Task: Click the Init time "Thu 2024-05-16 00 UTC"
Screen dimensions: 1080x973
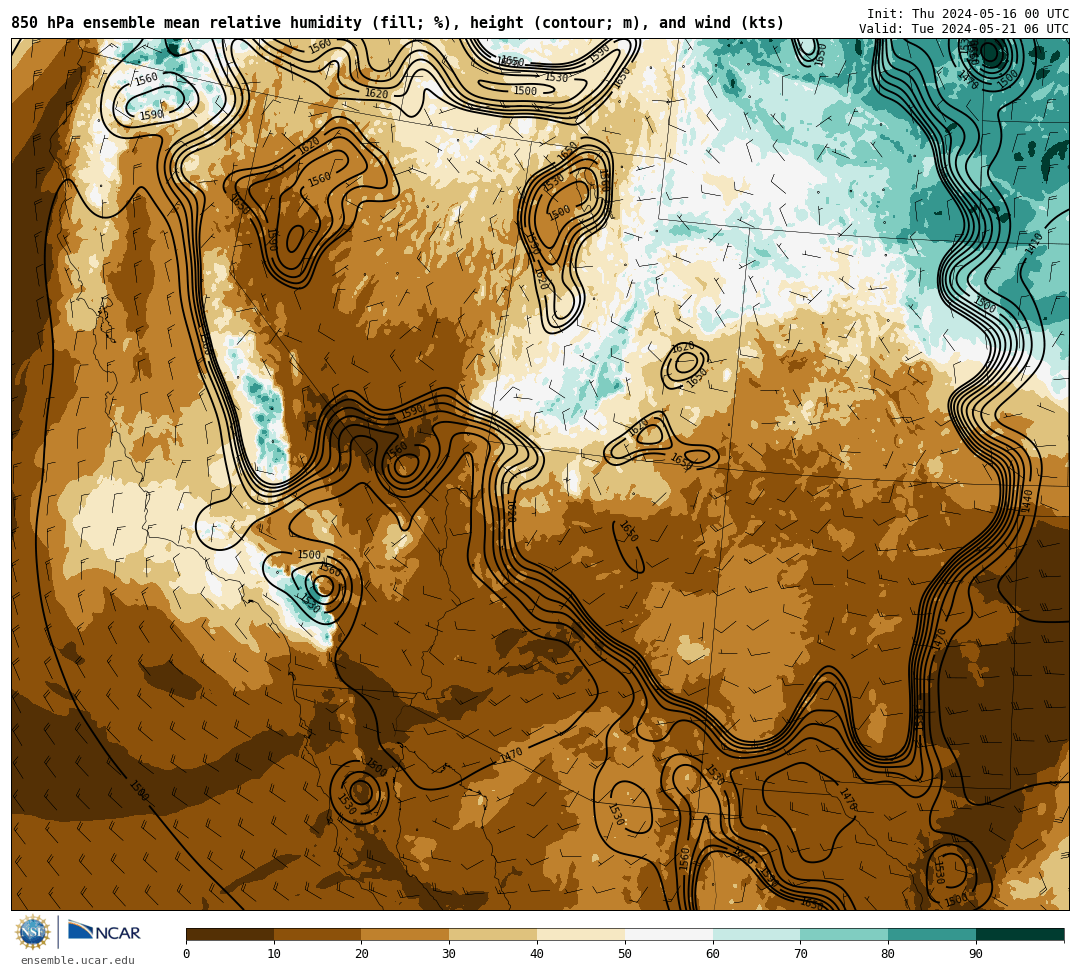Action: point(990,14)
